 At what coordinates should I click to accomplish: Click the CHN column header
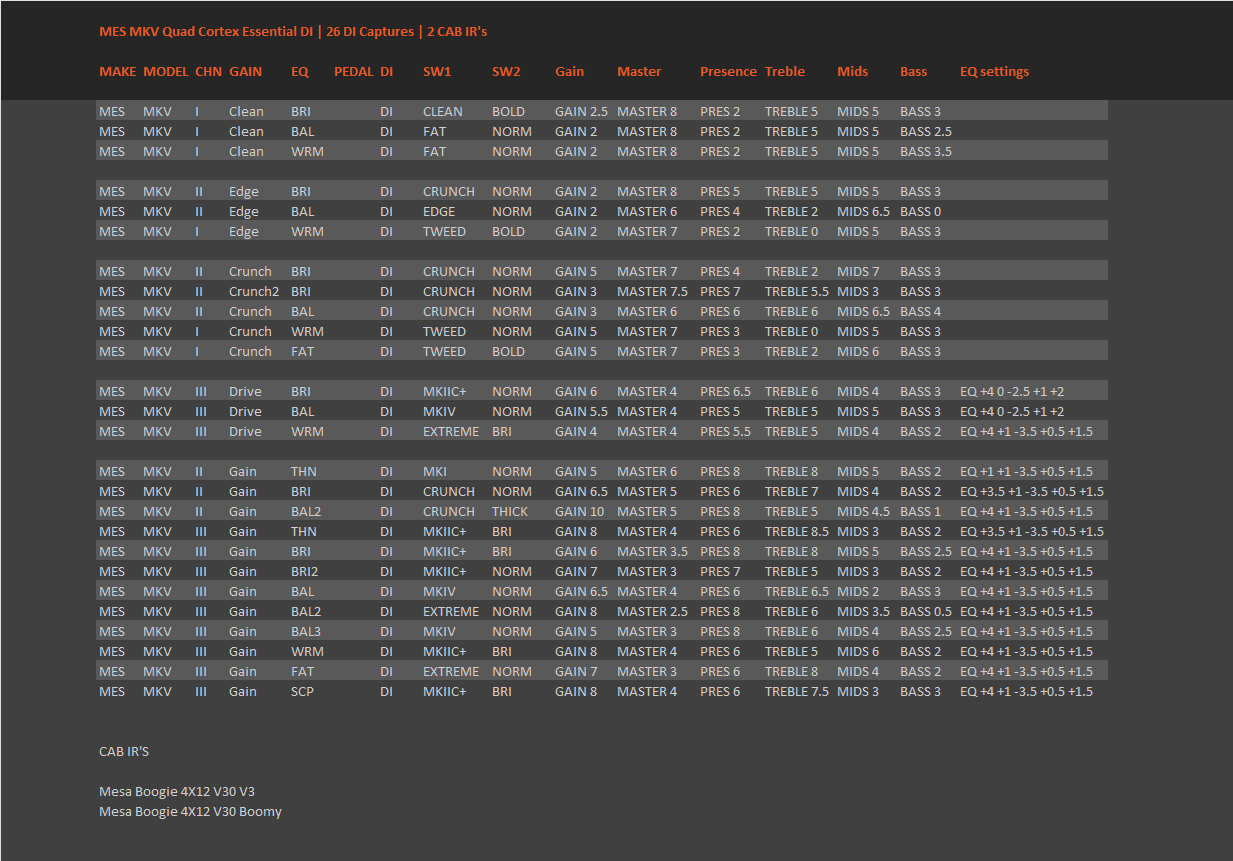209,72
